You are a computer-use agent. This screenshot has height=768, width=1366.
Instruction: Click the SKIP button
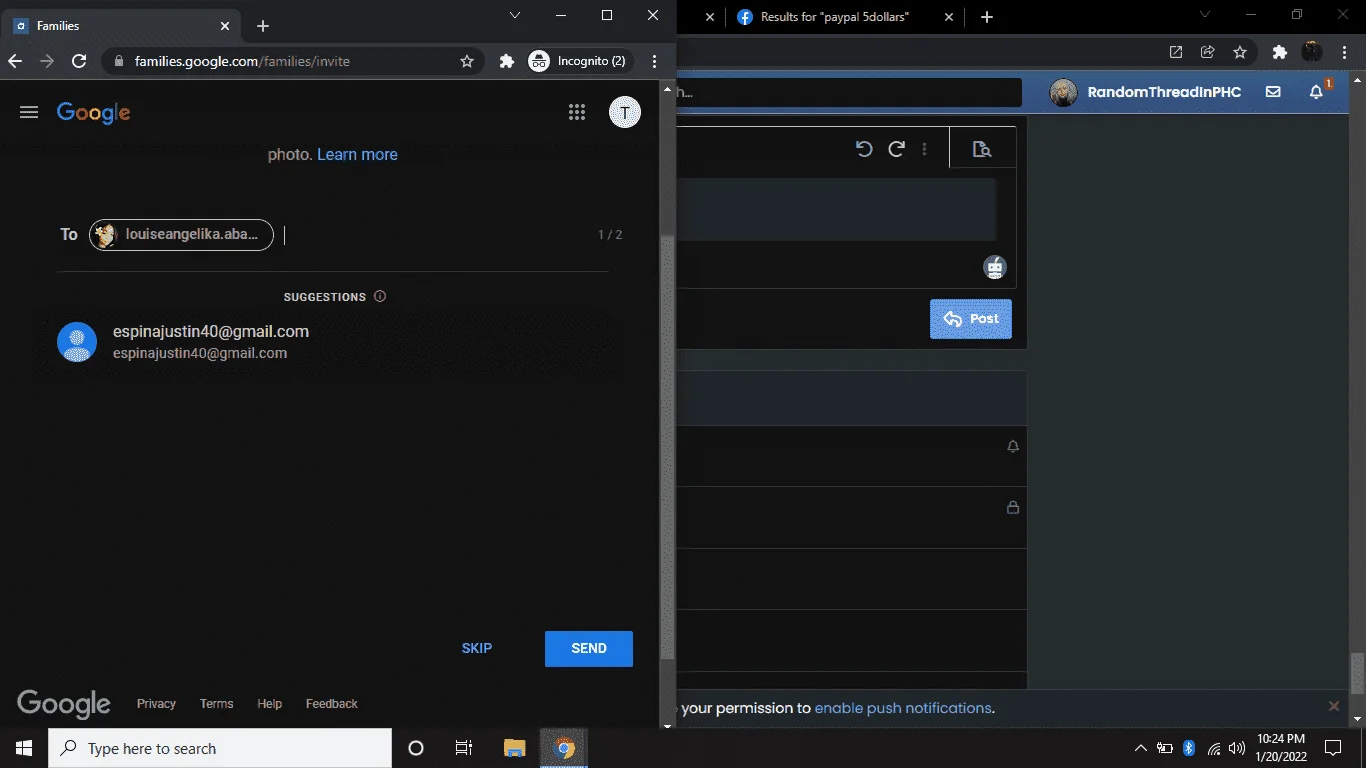(x=477, y=648)
